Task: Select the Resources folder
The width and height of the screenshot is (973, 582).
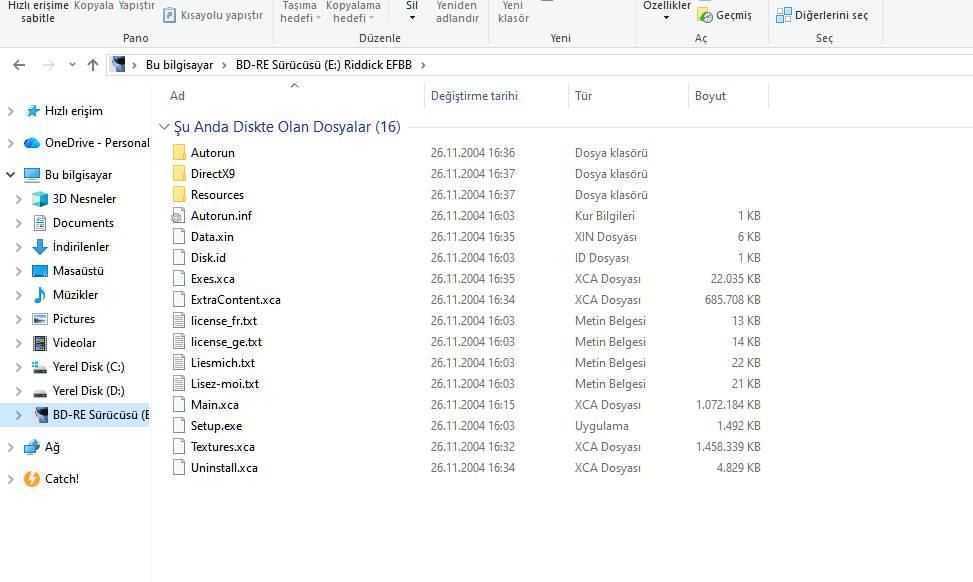Action: coord(217,195)
